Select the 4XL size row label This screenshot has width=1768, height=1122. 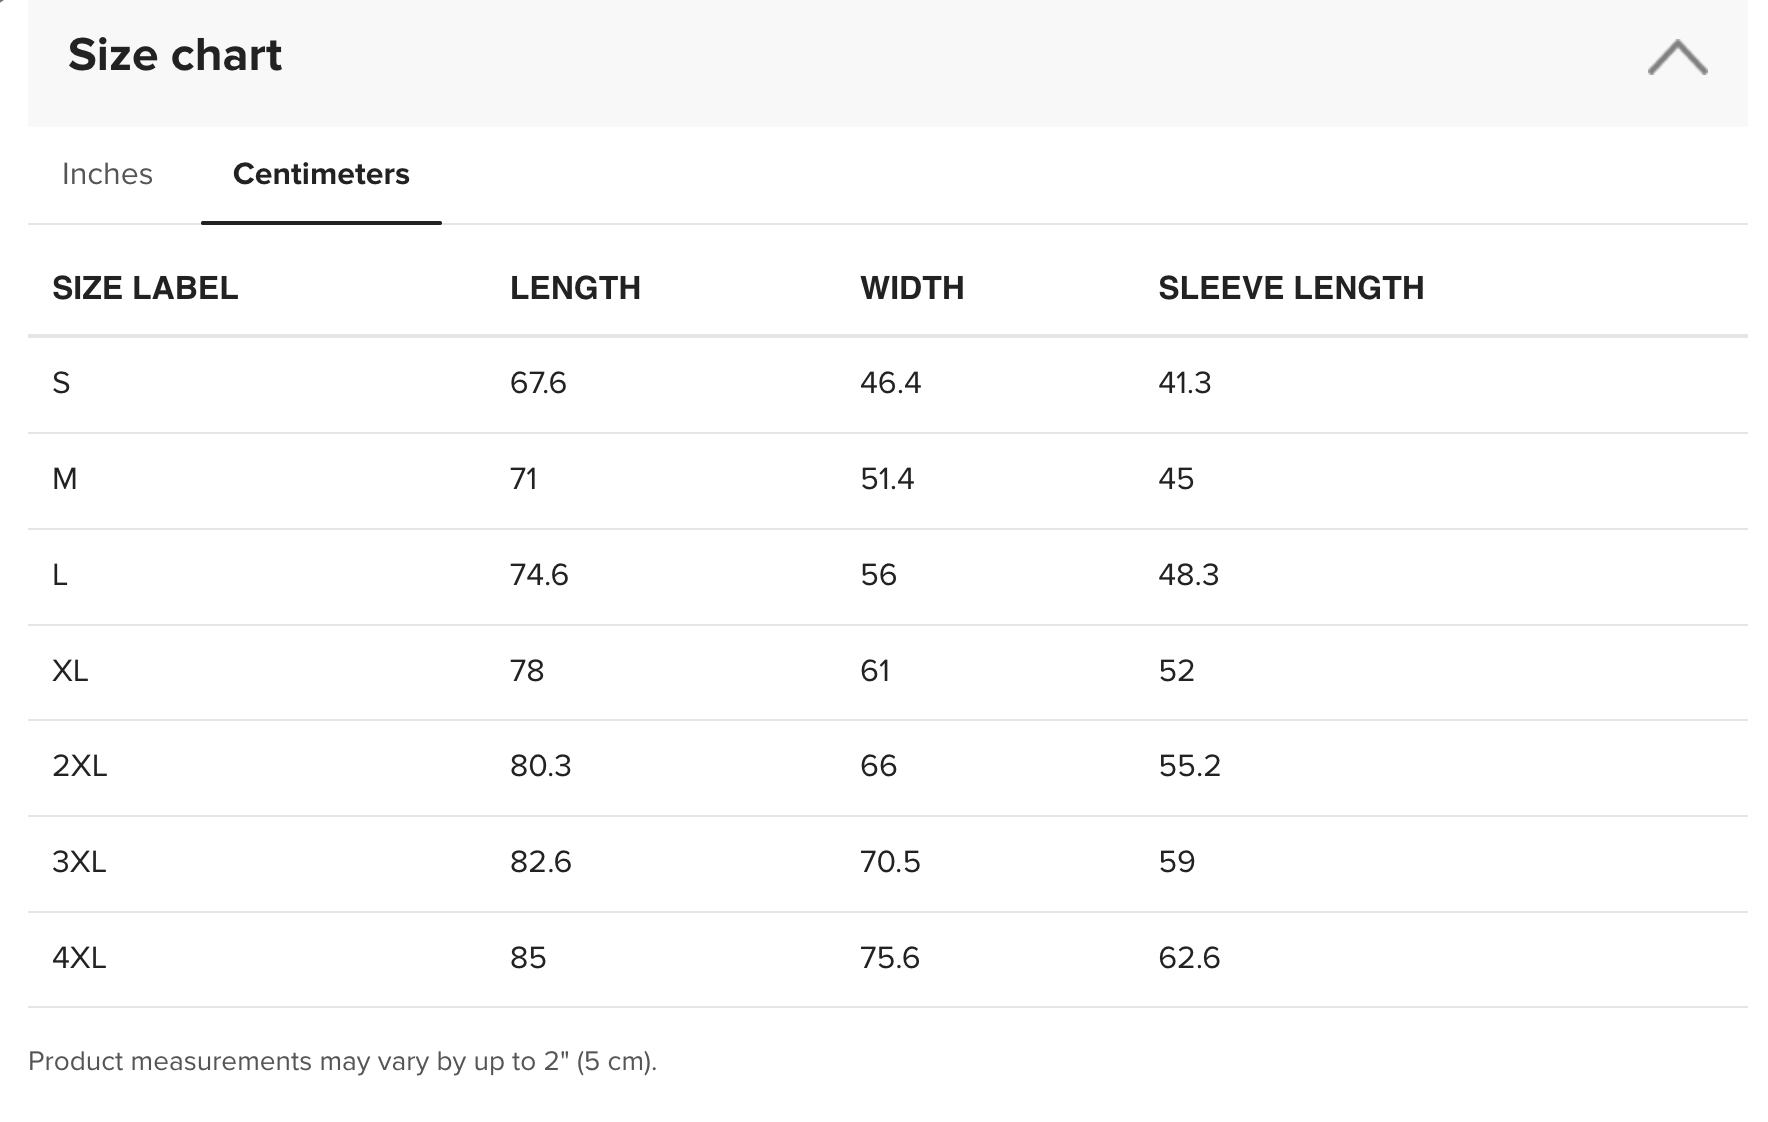click(79, 958)
